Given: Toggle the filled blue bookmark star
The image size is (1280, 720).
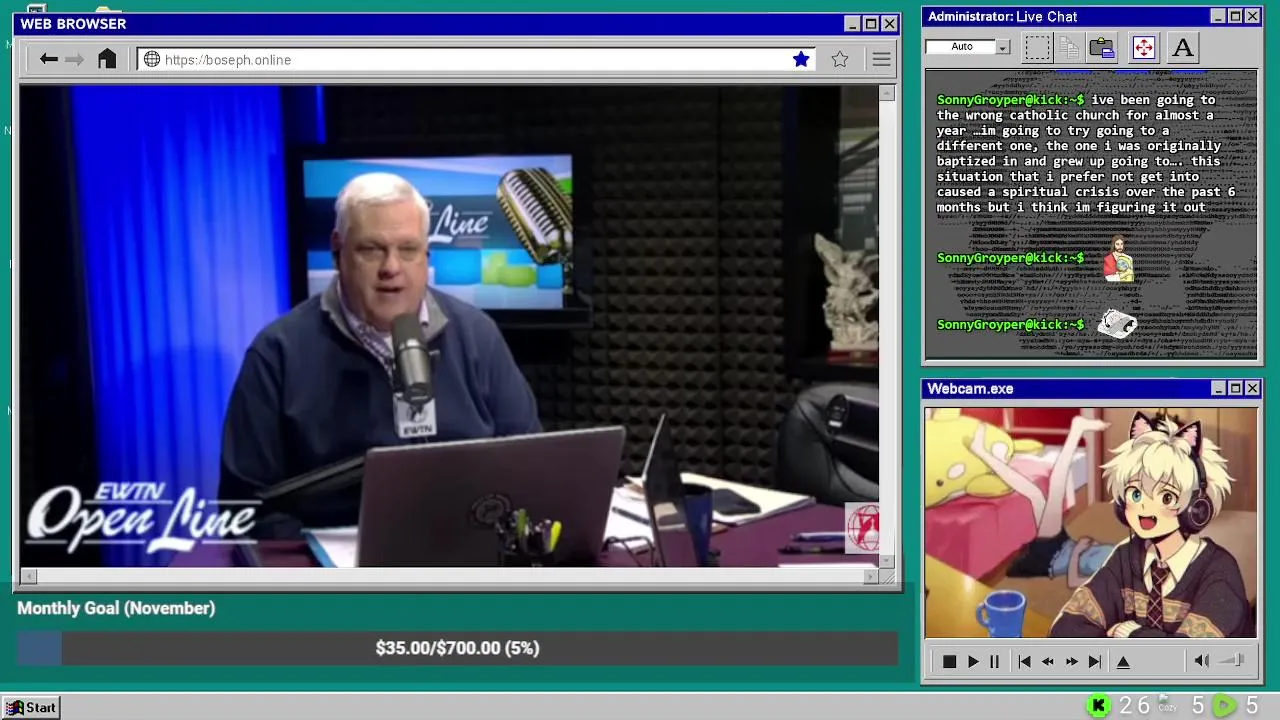Looking at the screenshot, I should (801, 59).
